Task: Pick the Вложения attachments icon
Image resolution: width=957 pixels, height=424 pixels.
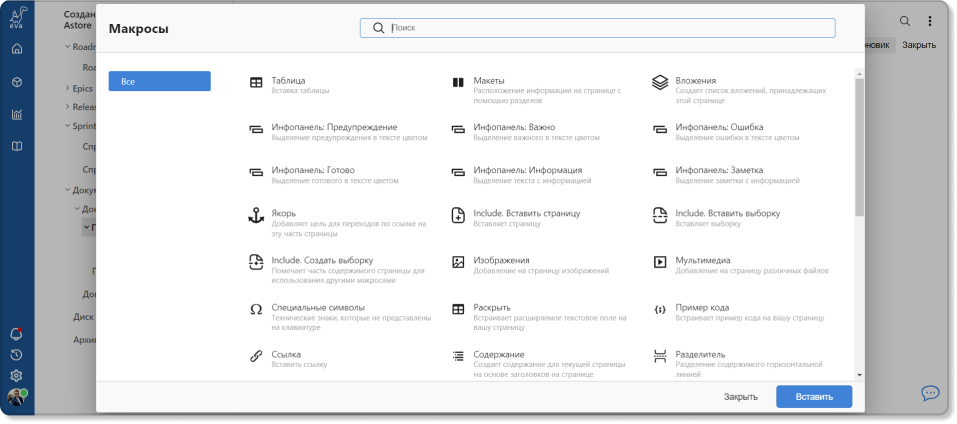Action: [x=660, y=82]
